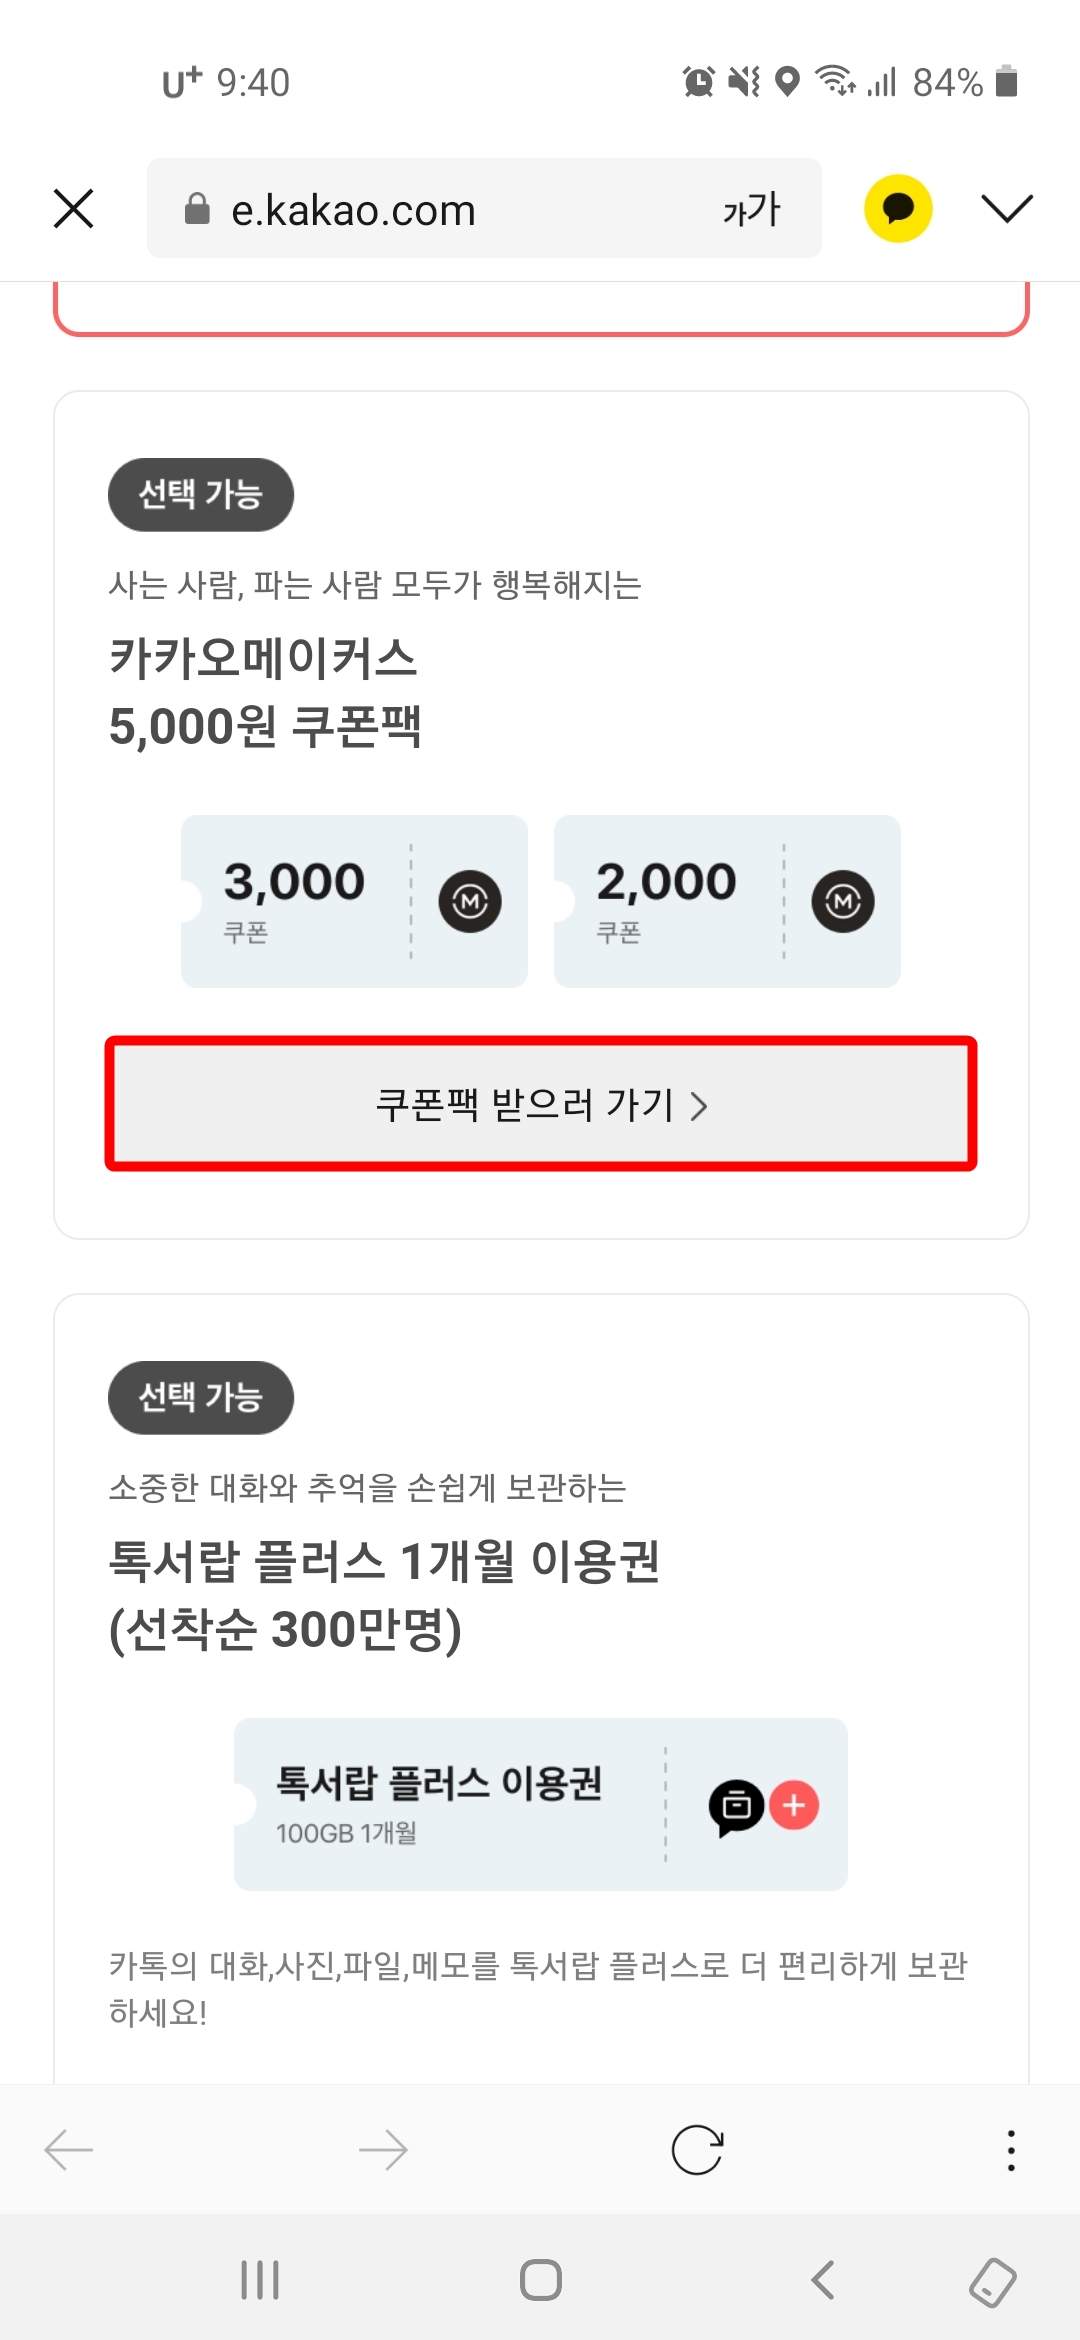
Task: Navigate forward with the right arrow icon
Action: (383, 2148)
